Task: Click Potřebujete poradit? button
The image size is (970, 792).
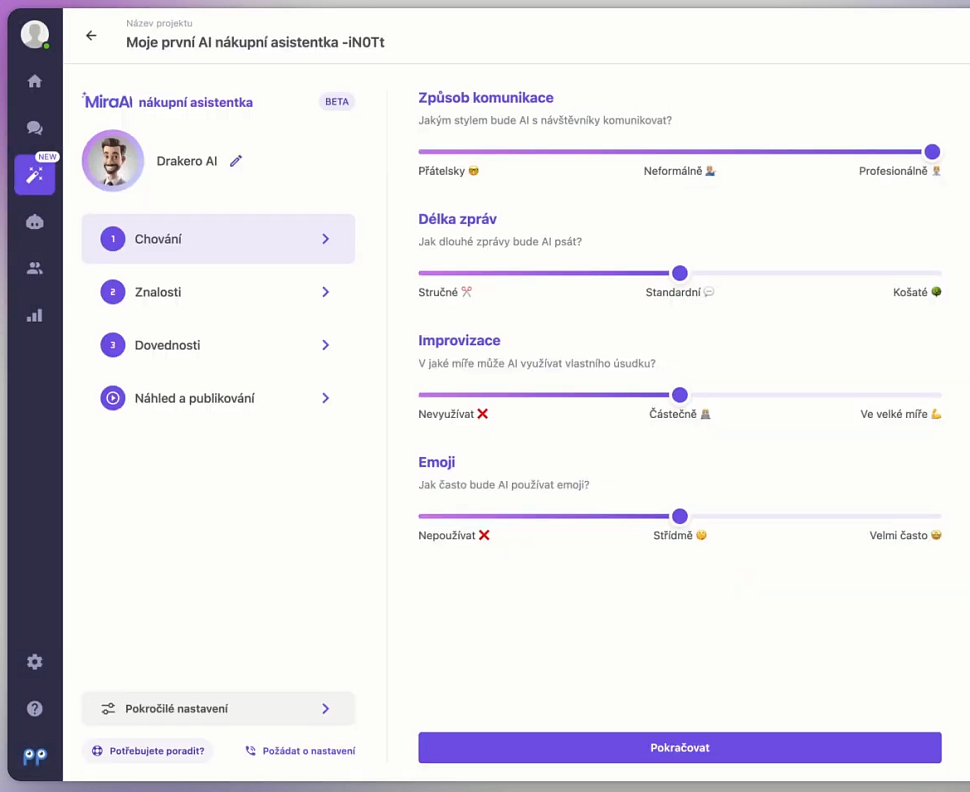Action: pyautogui.click(x=148, y=751)
